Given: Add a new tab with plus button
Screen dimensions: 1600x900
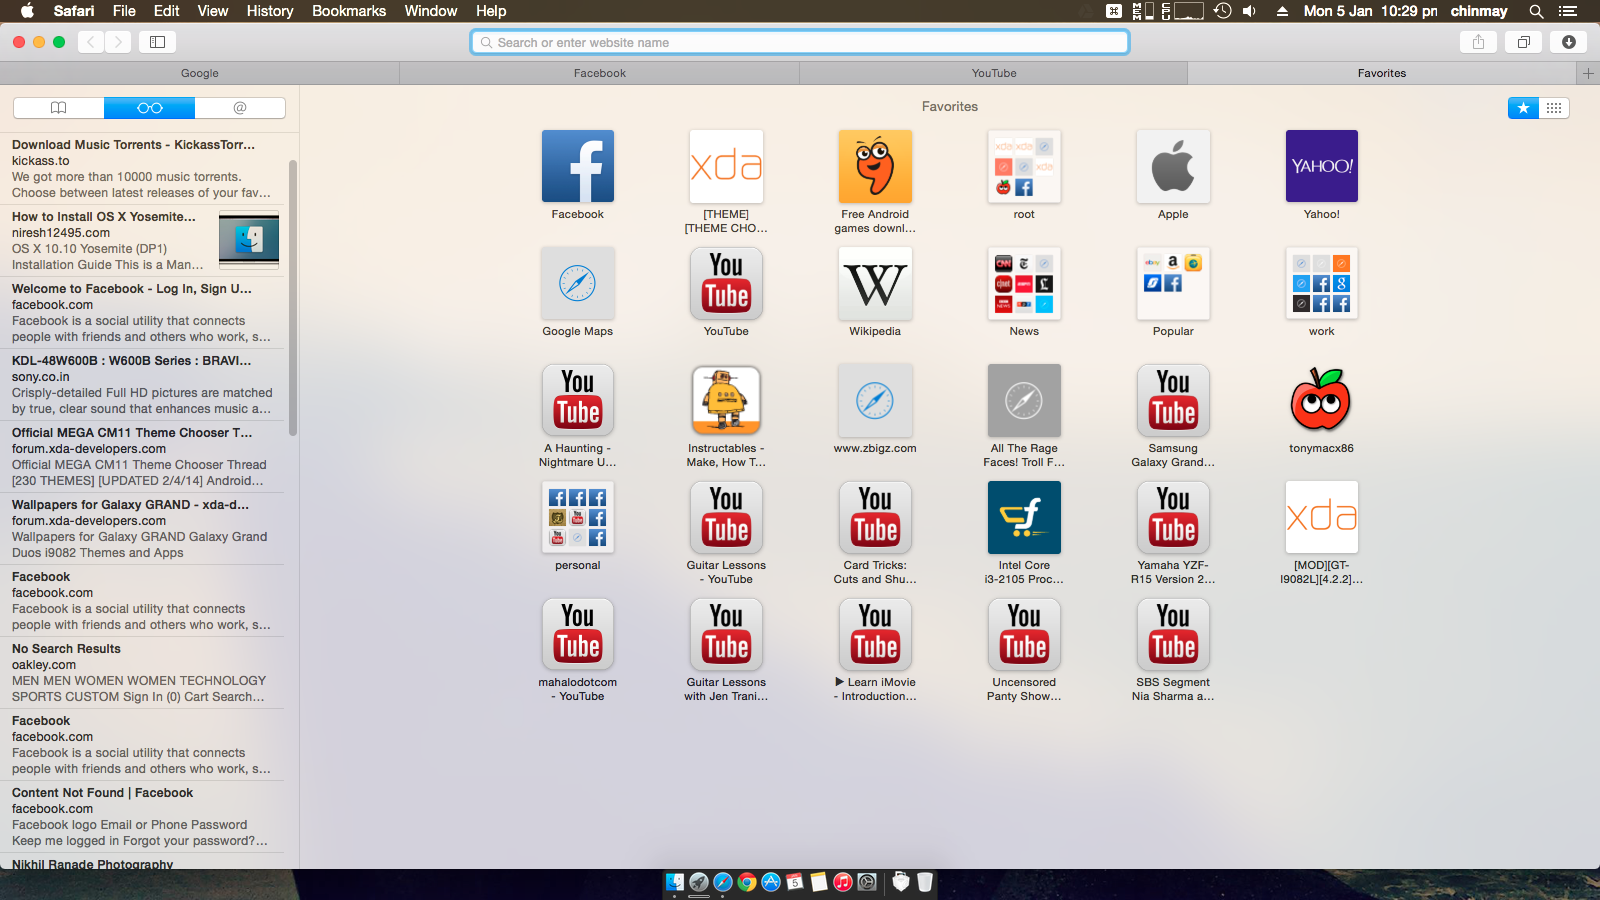Looking at the screenshot, I should (x=1588, y=73).
